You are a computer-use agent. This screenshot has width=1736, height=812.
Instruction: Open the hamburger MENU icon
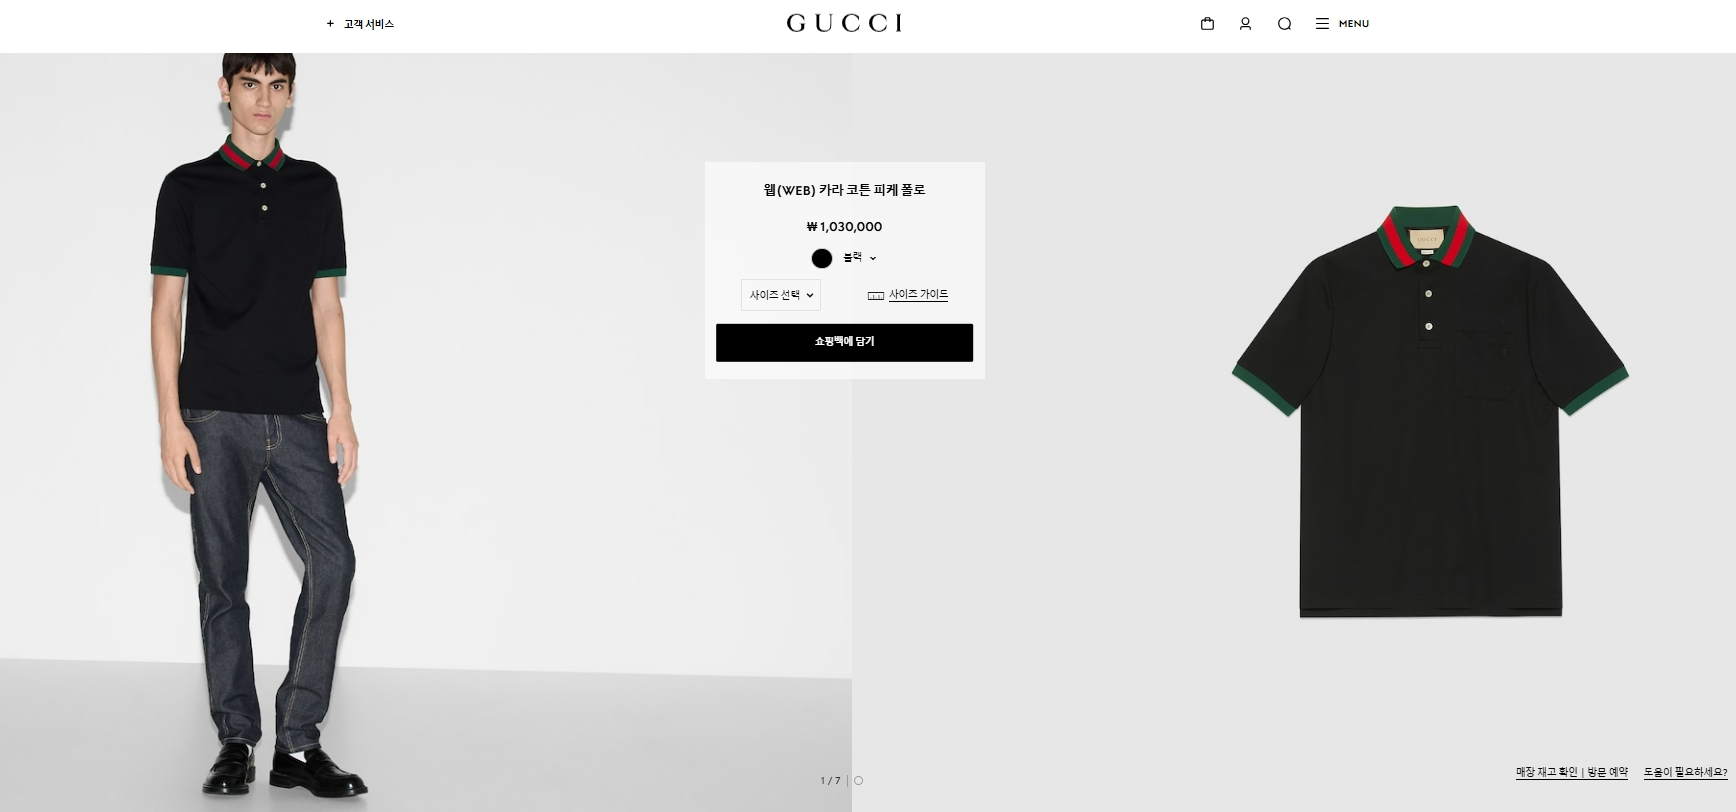tap(1322, 23)
